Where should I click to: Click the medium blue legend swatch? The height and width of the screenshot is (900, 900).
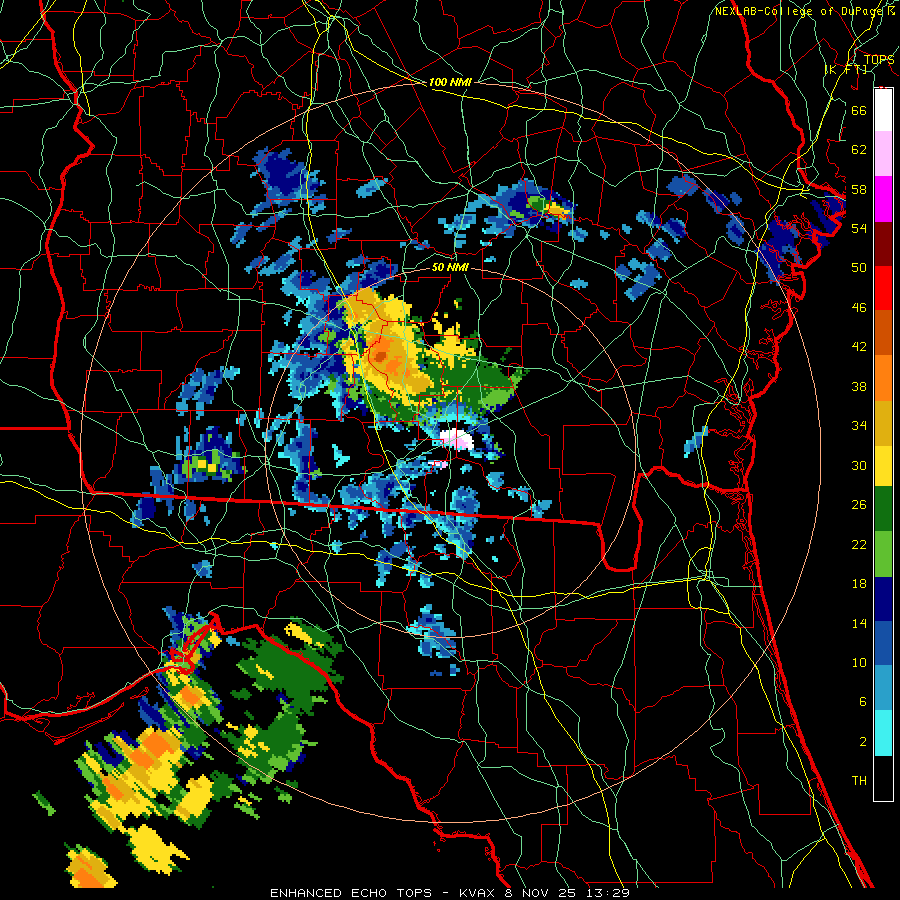[x=883, y=643]
